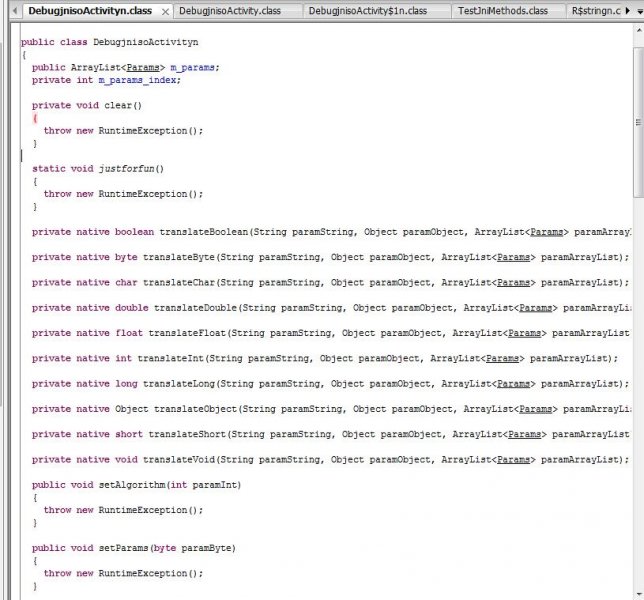Follow the Params link in m_params declaration

coord(143,68)
